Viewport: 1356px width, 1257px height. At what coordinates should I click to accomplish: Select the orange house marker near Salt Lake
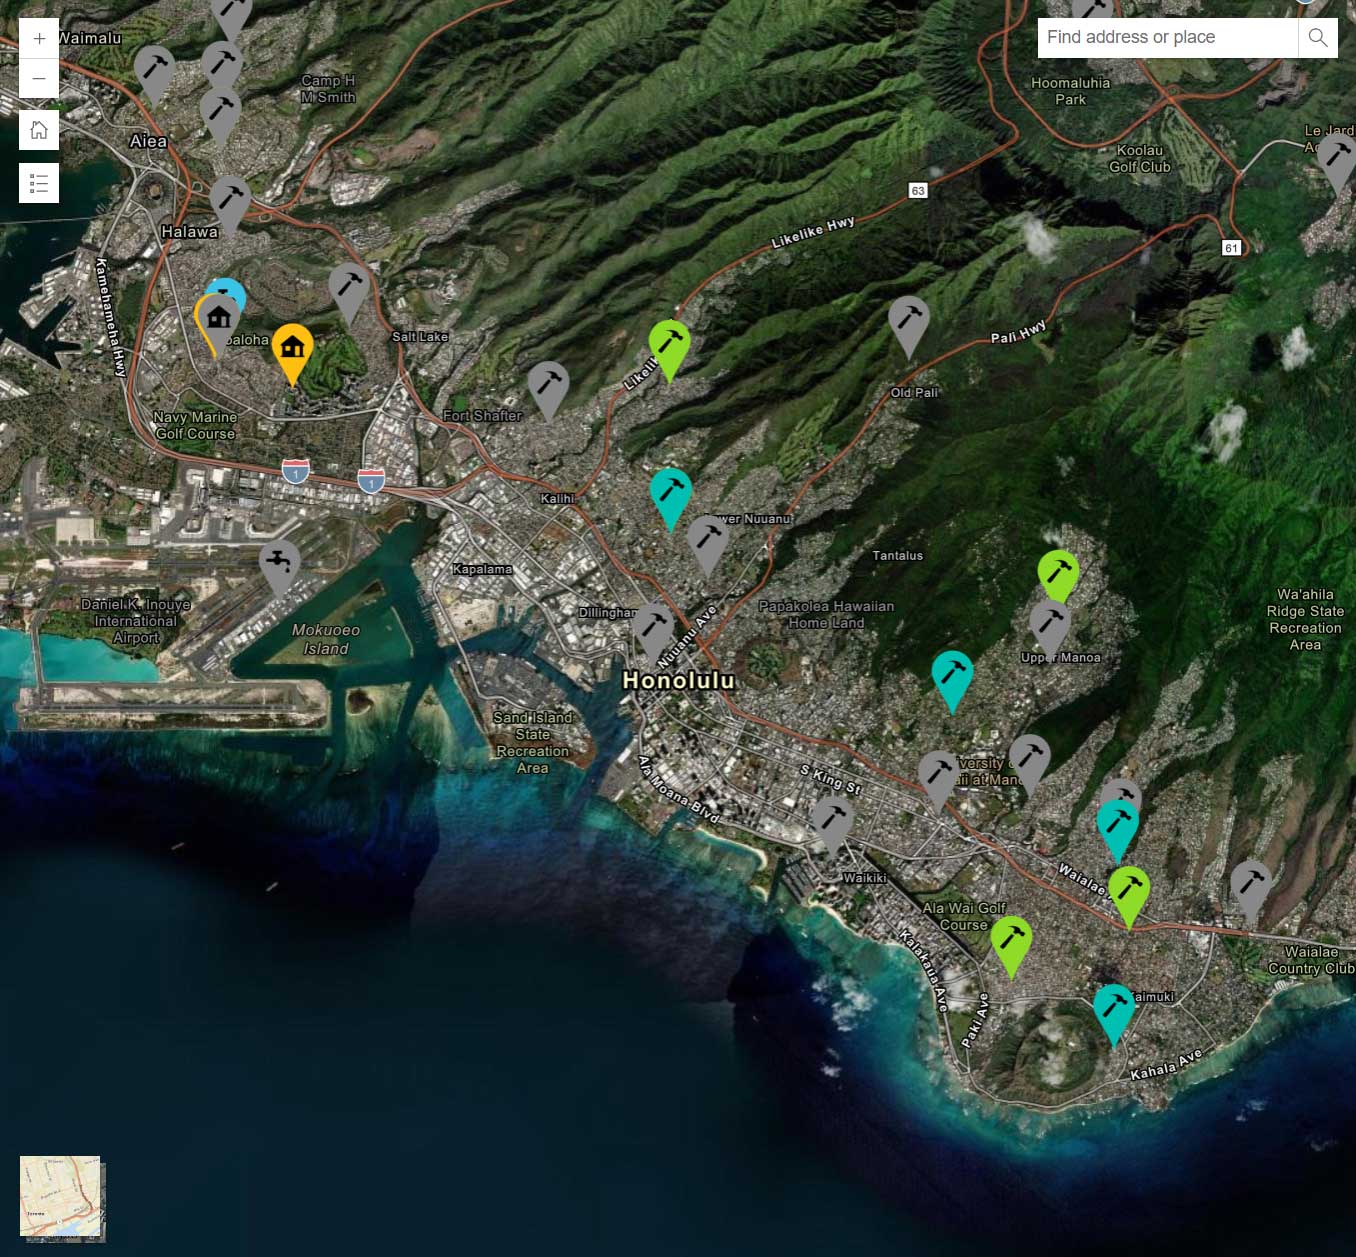(x=292, y=348)
